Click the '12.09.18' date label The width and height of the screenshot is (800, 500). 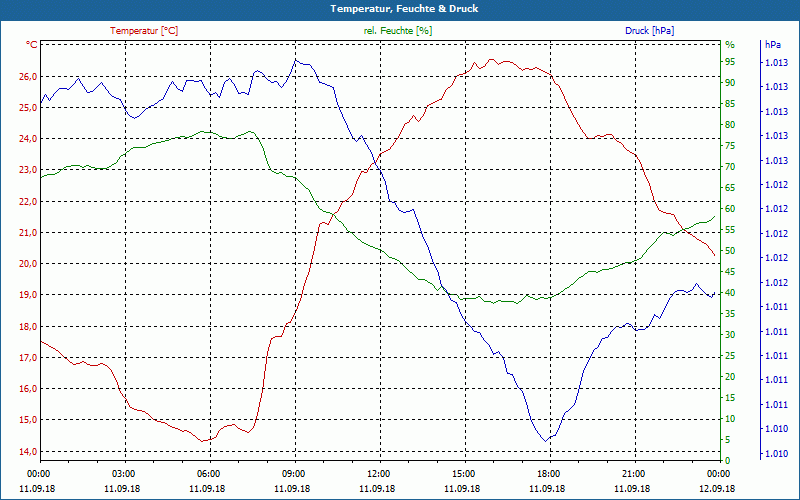[717, 488]
